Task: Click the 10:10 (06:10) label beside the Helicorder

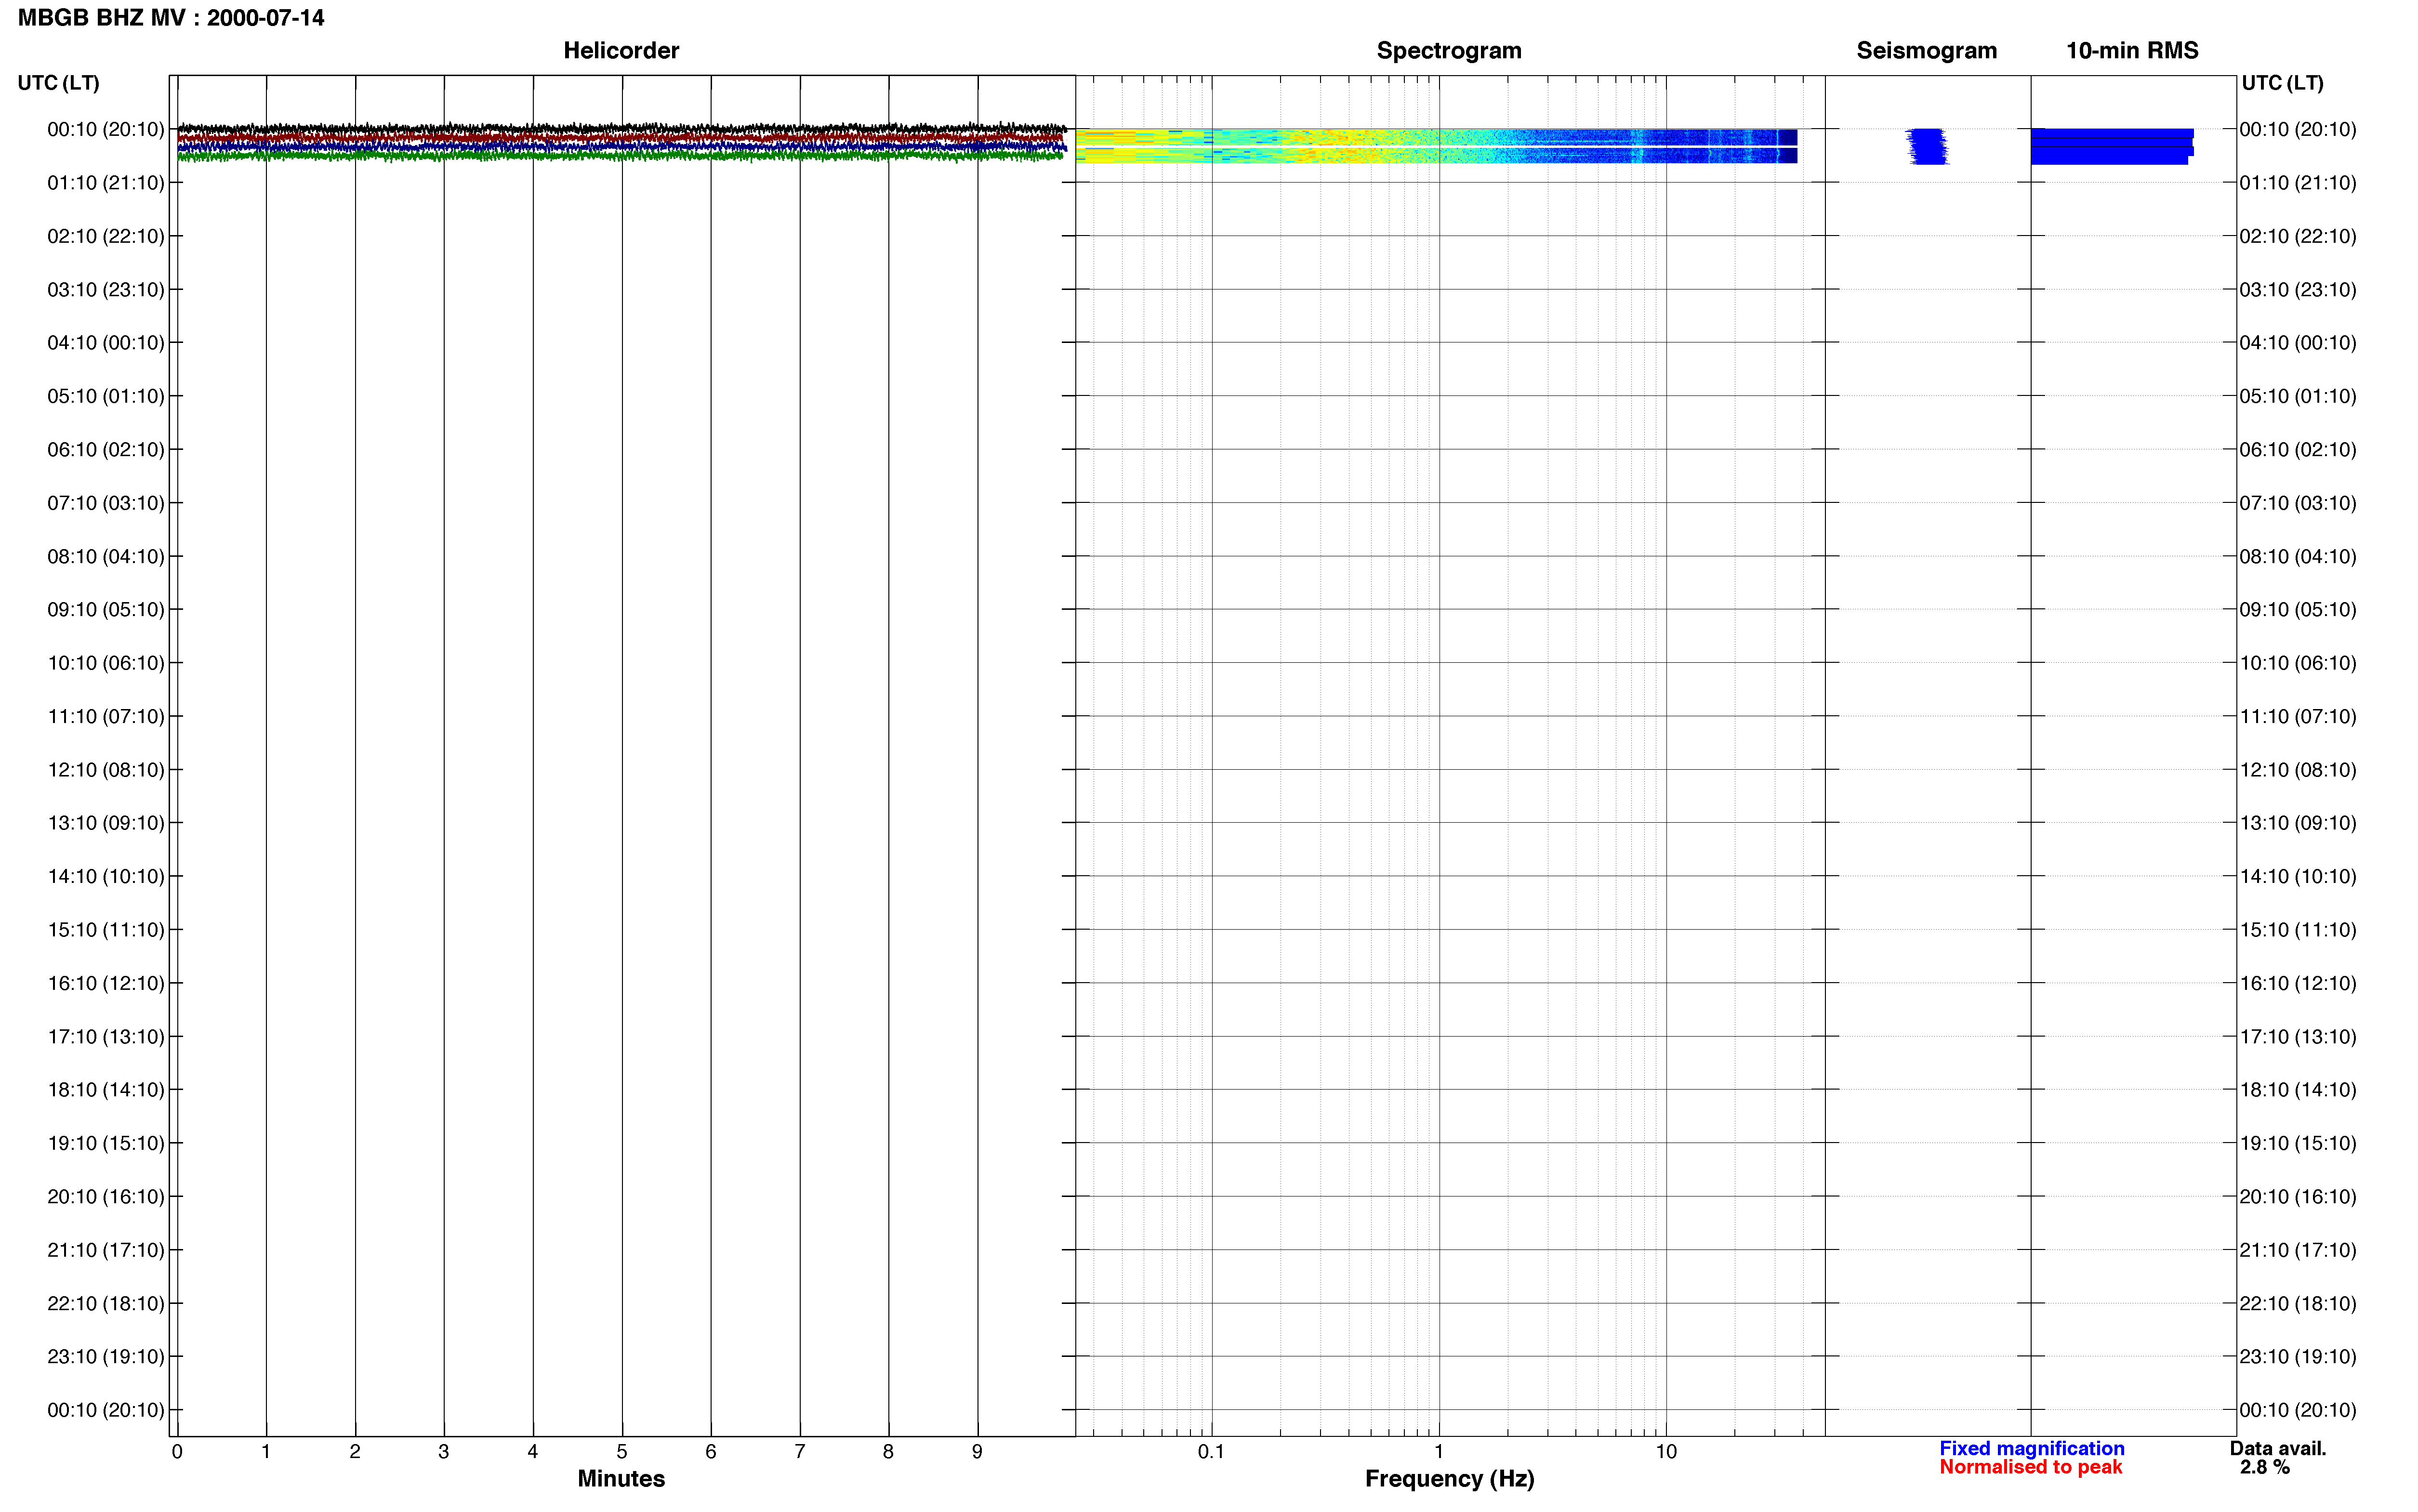Action: tap(105, 663)
